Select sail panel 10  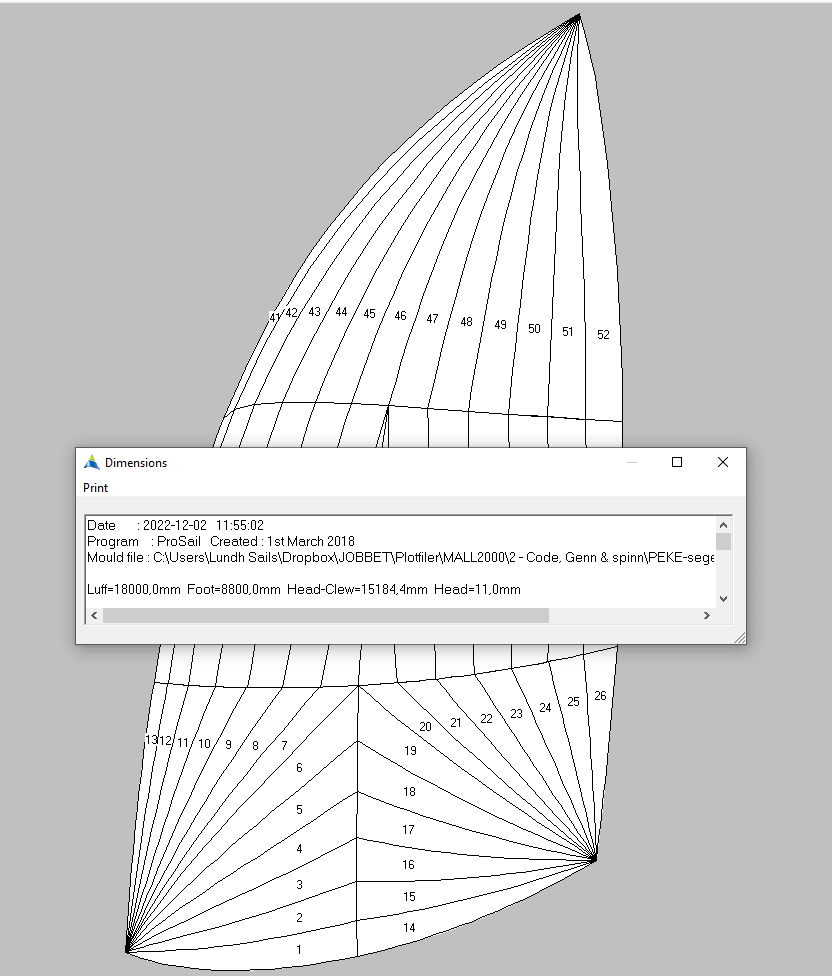pos(204,744)
